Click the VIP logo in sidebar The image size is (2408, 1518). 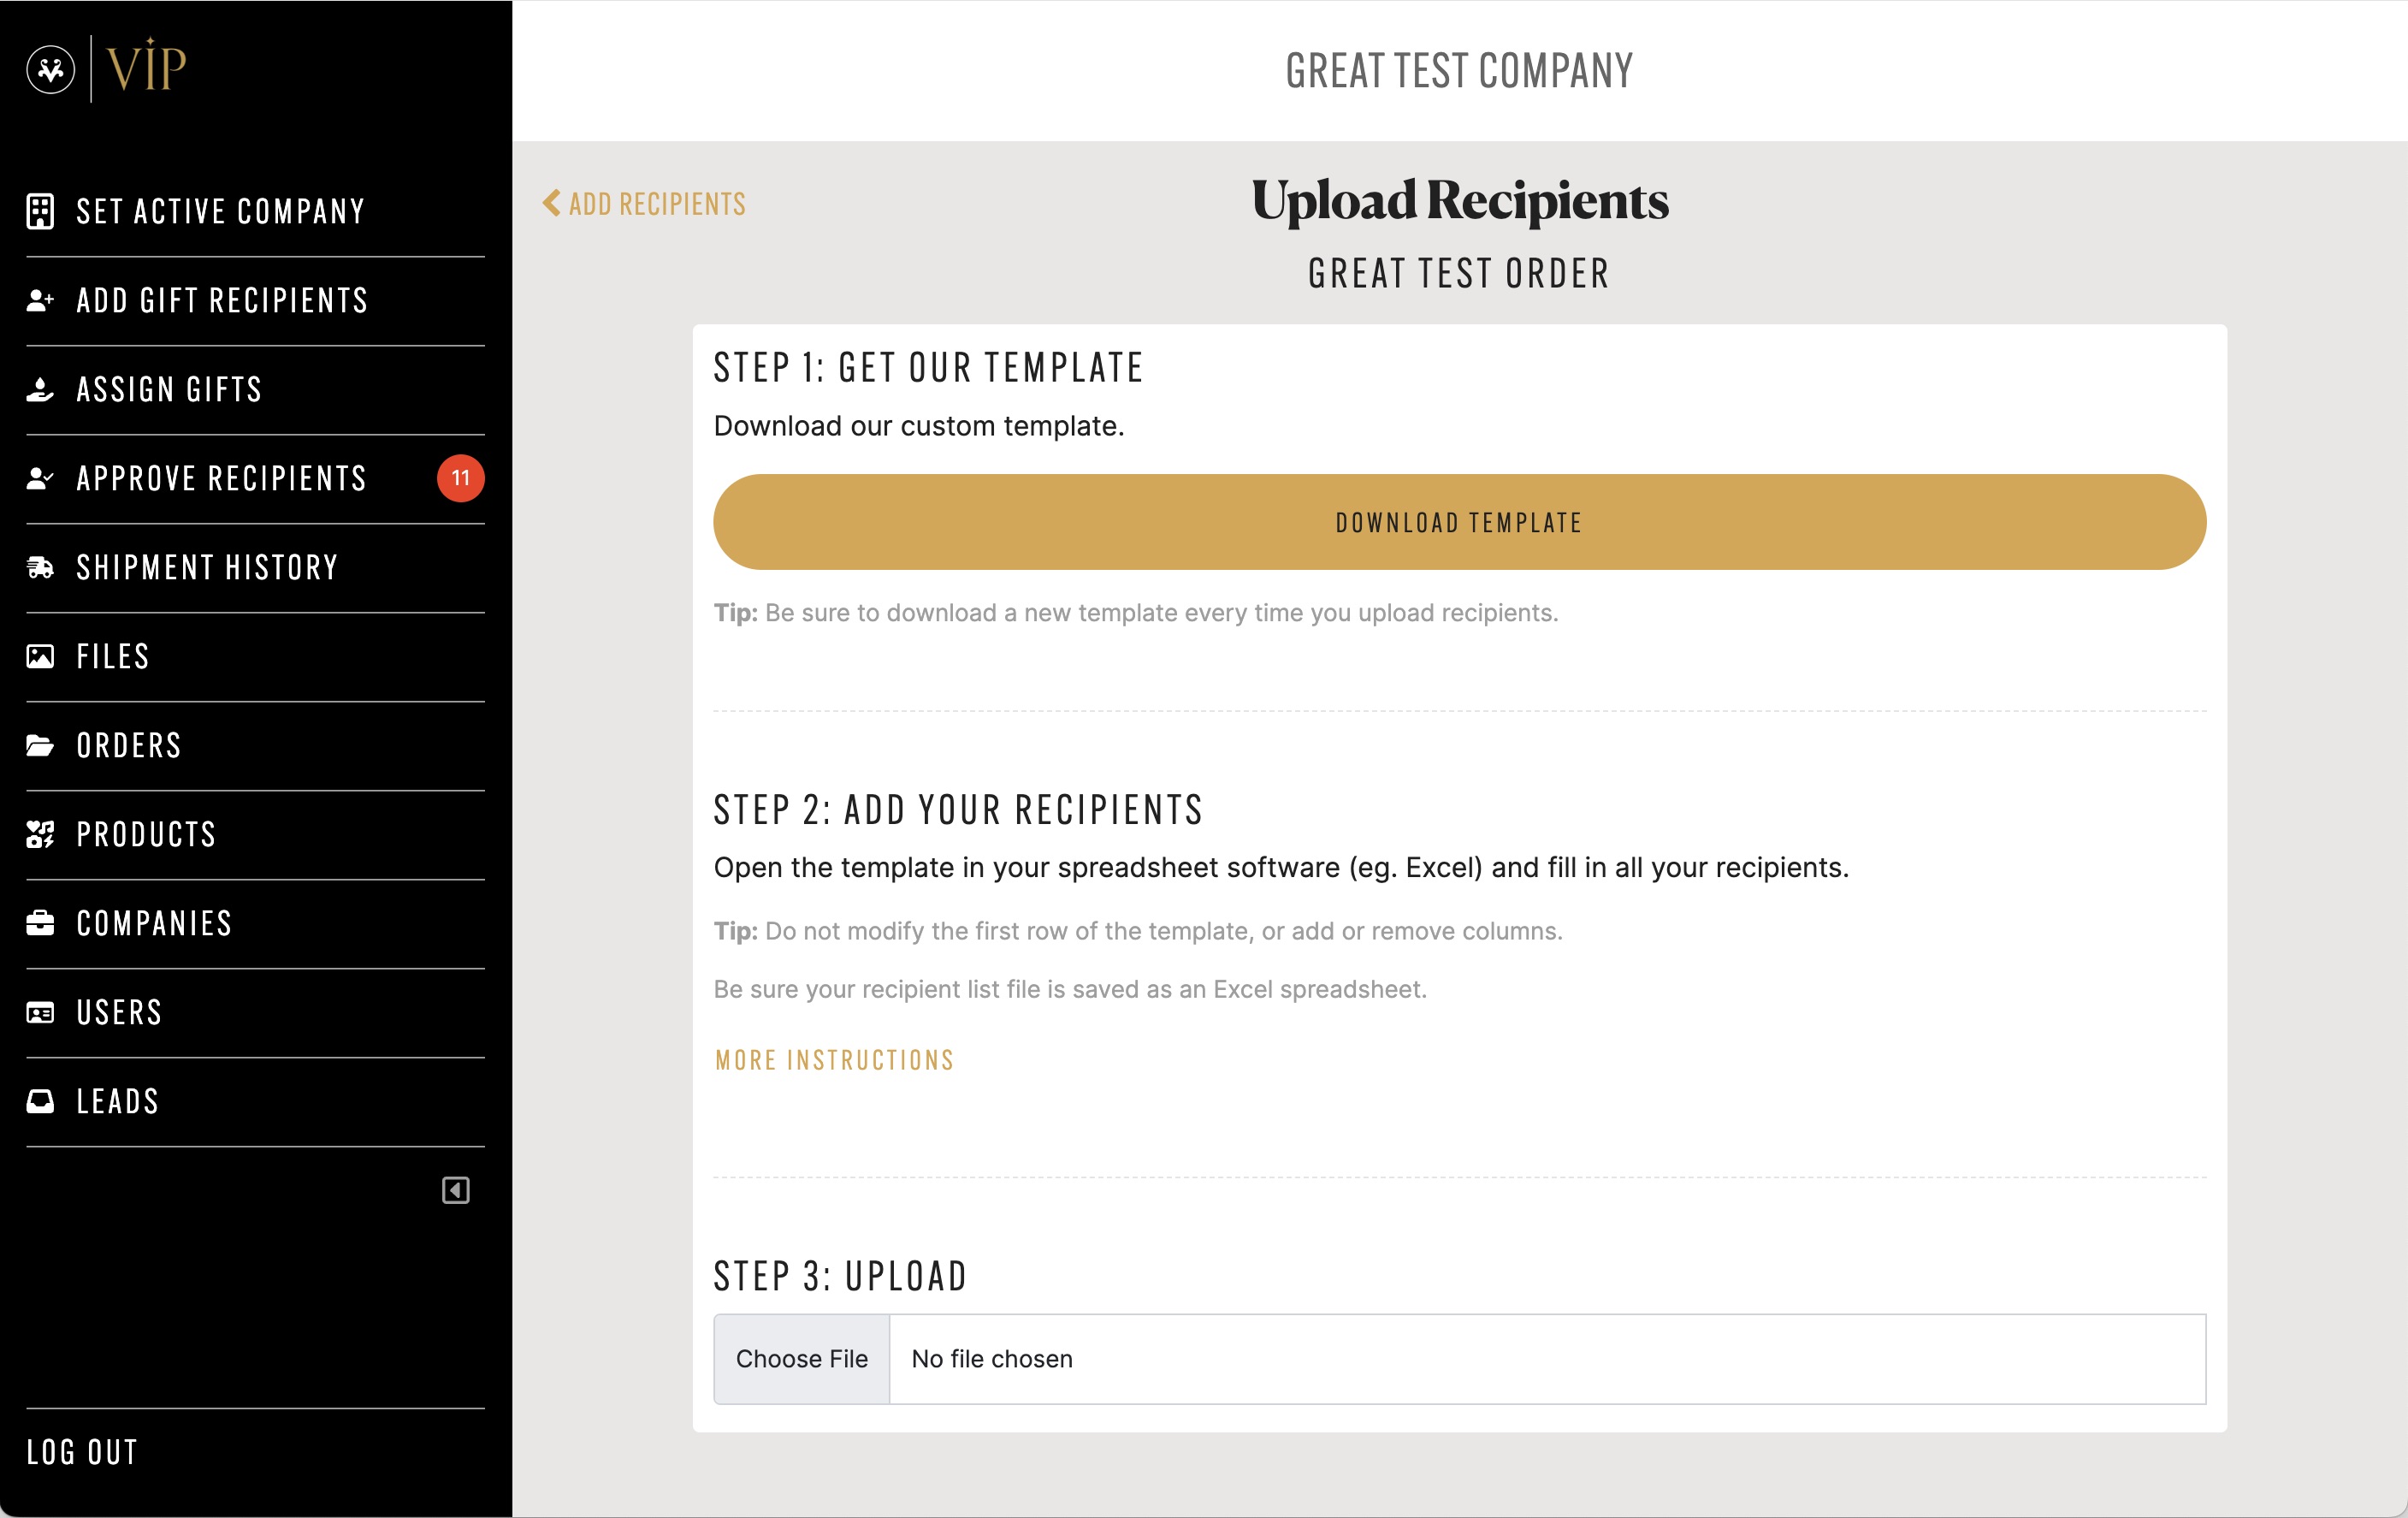click(x=106, y=68)
